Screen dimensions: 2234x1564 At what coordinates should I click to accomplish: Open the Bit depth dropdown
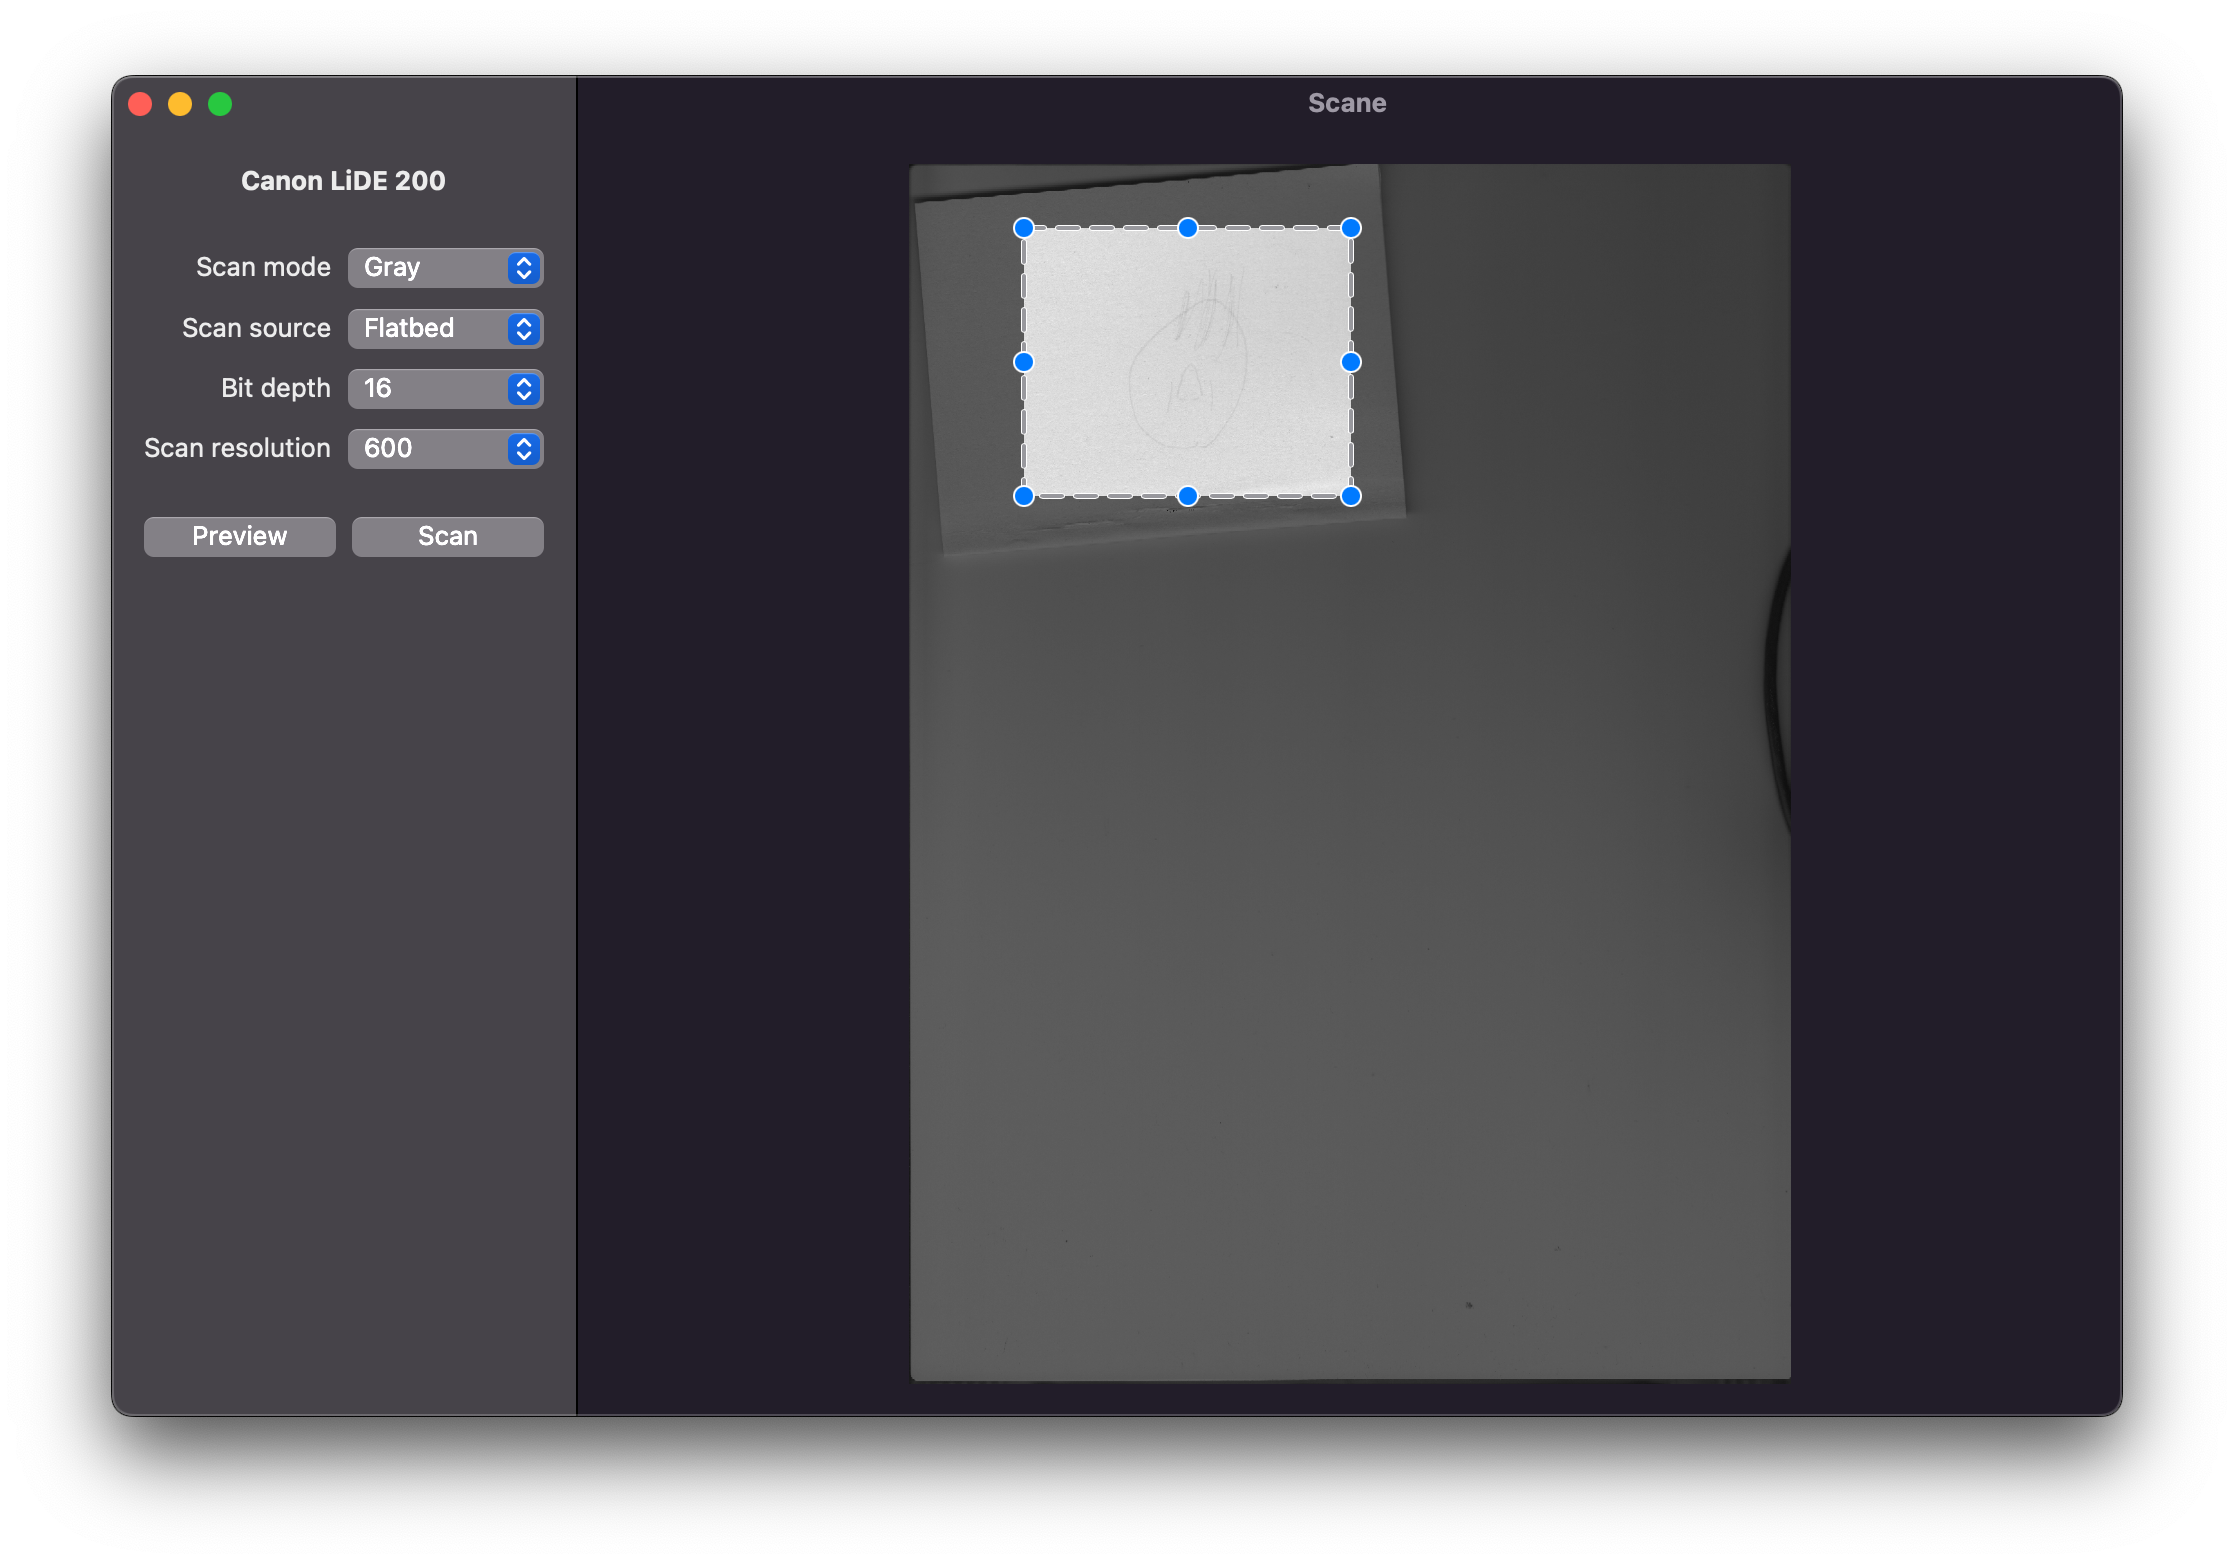point(445,389)
